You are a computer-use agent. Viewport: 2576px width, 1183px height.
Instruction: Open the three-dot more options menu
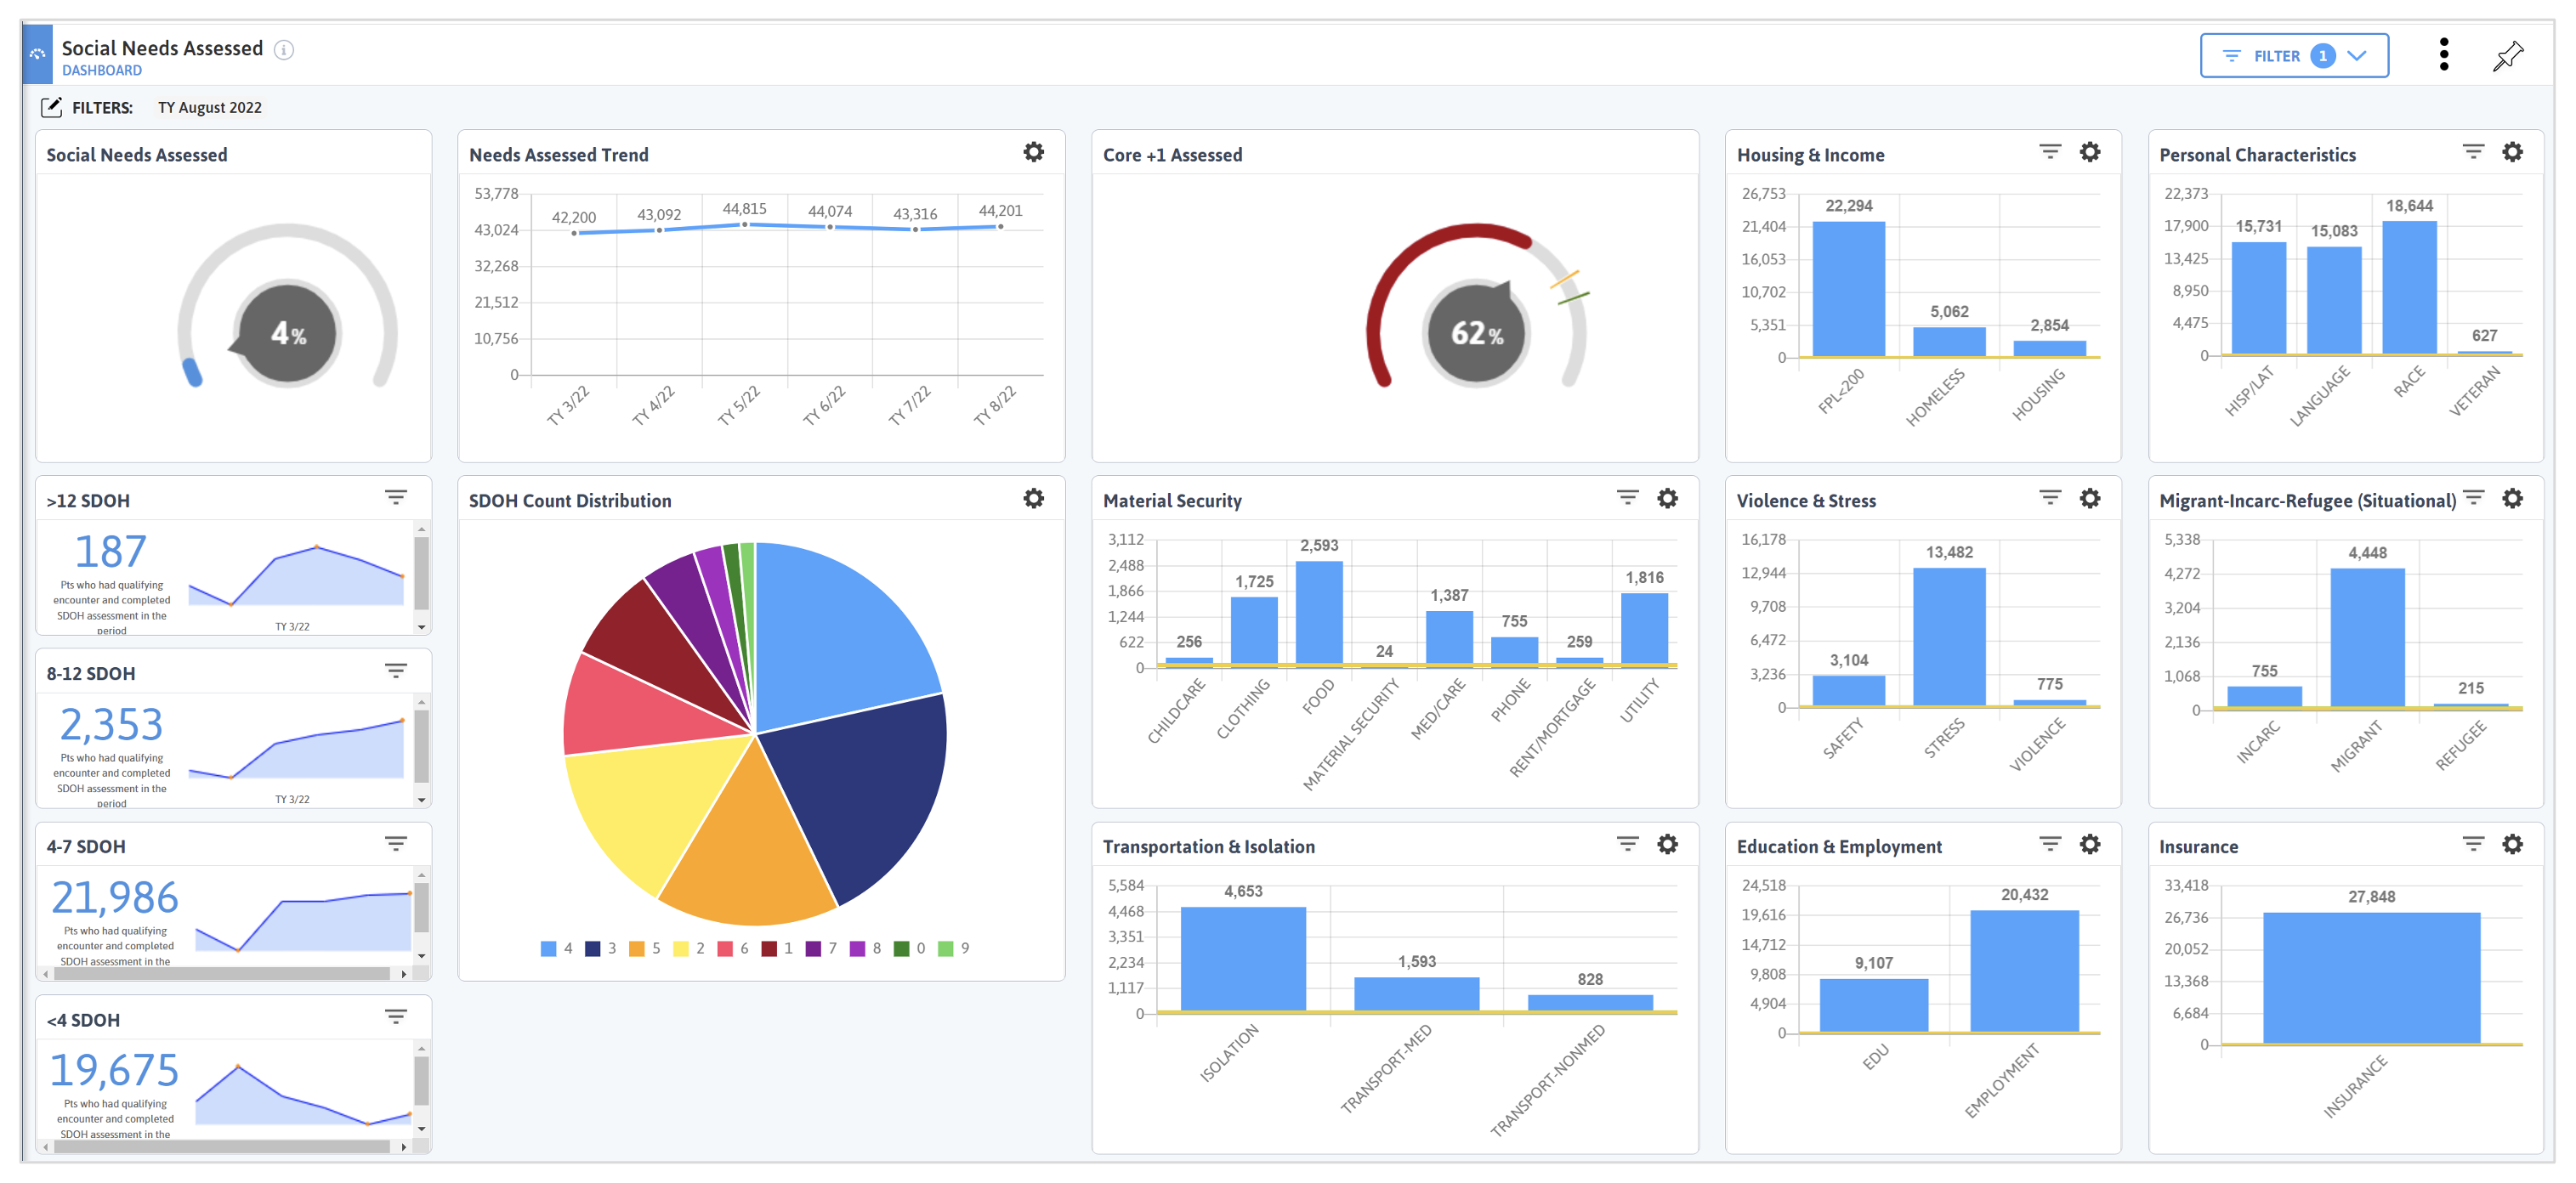click(x=2443, y=55)
